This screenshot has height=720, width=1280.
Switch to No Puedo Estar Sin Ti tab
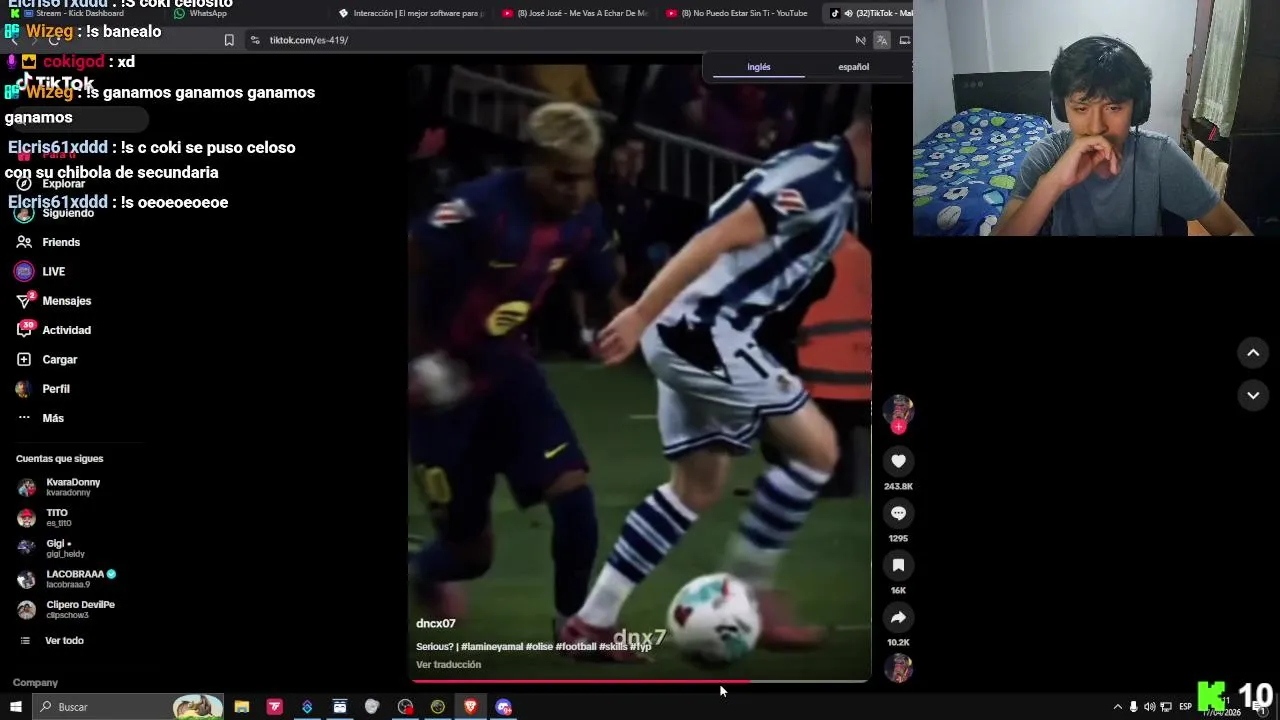tap(738, 13)
